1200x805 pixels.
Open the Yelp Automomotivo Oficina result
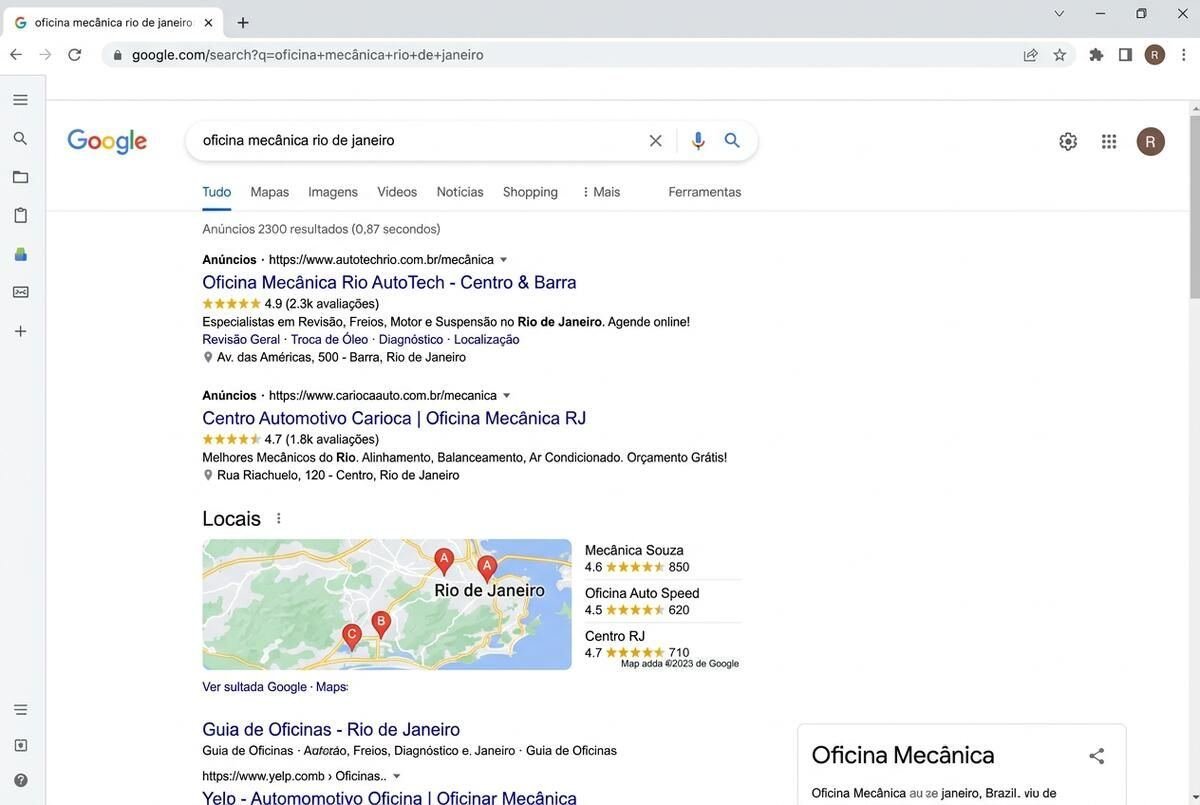(389, 798)
